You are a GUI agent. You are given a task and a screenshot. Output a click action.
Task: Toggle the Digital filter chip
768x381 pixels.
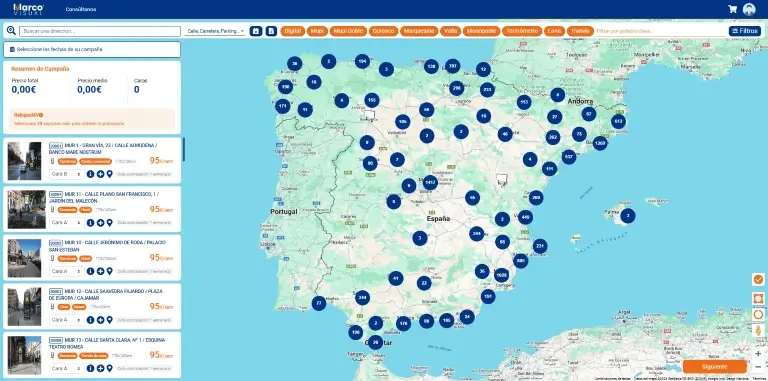(x=292, y=31)
